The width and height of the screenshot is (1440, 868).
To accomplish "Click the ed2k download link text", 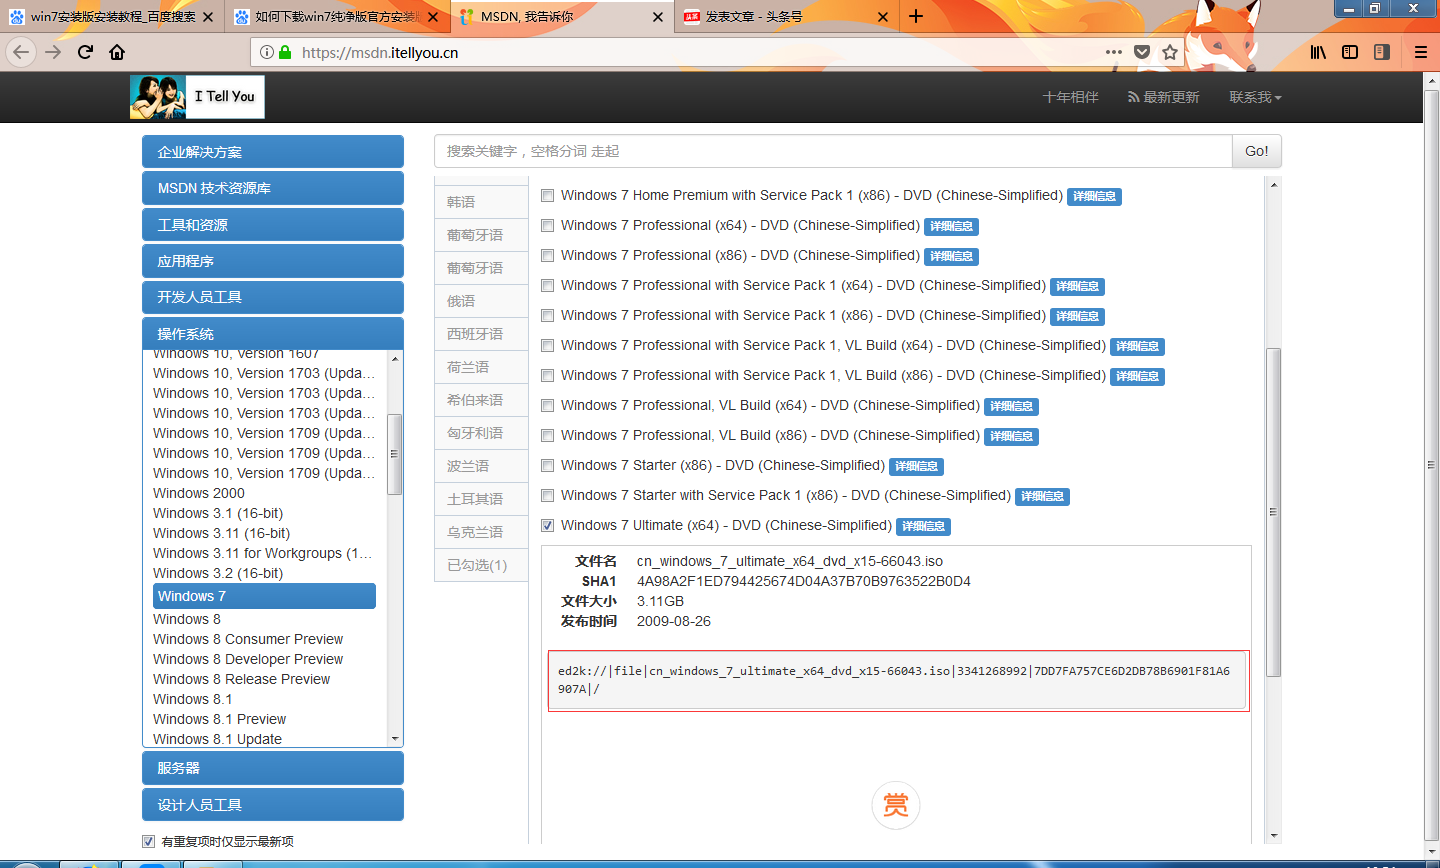I will pyautogui.click(x=894, y=680).
